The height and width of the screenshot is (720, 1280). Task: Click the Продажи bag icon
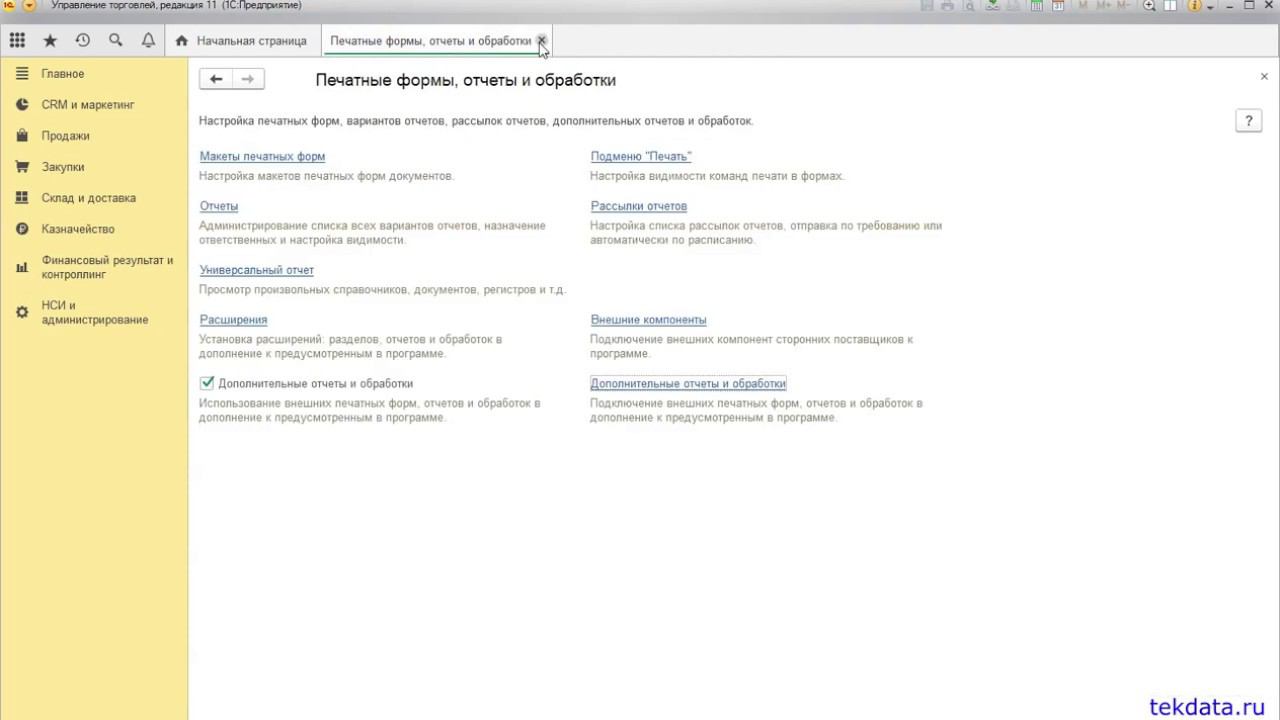tap(22, 136)
